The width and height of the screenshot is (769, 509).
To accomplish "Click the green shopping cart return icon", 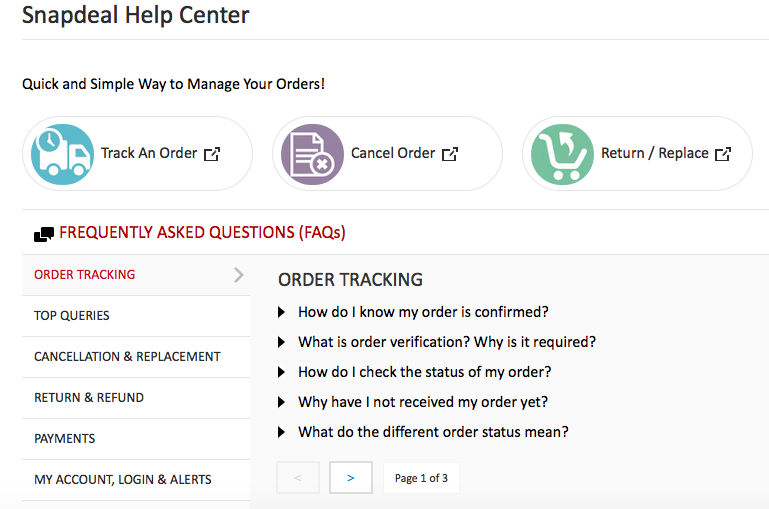I will 563,154.
